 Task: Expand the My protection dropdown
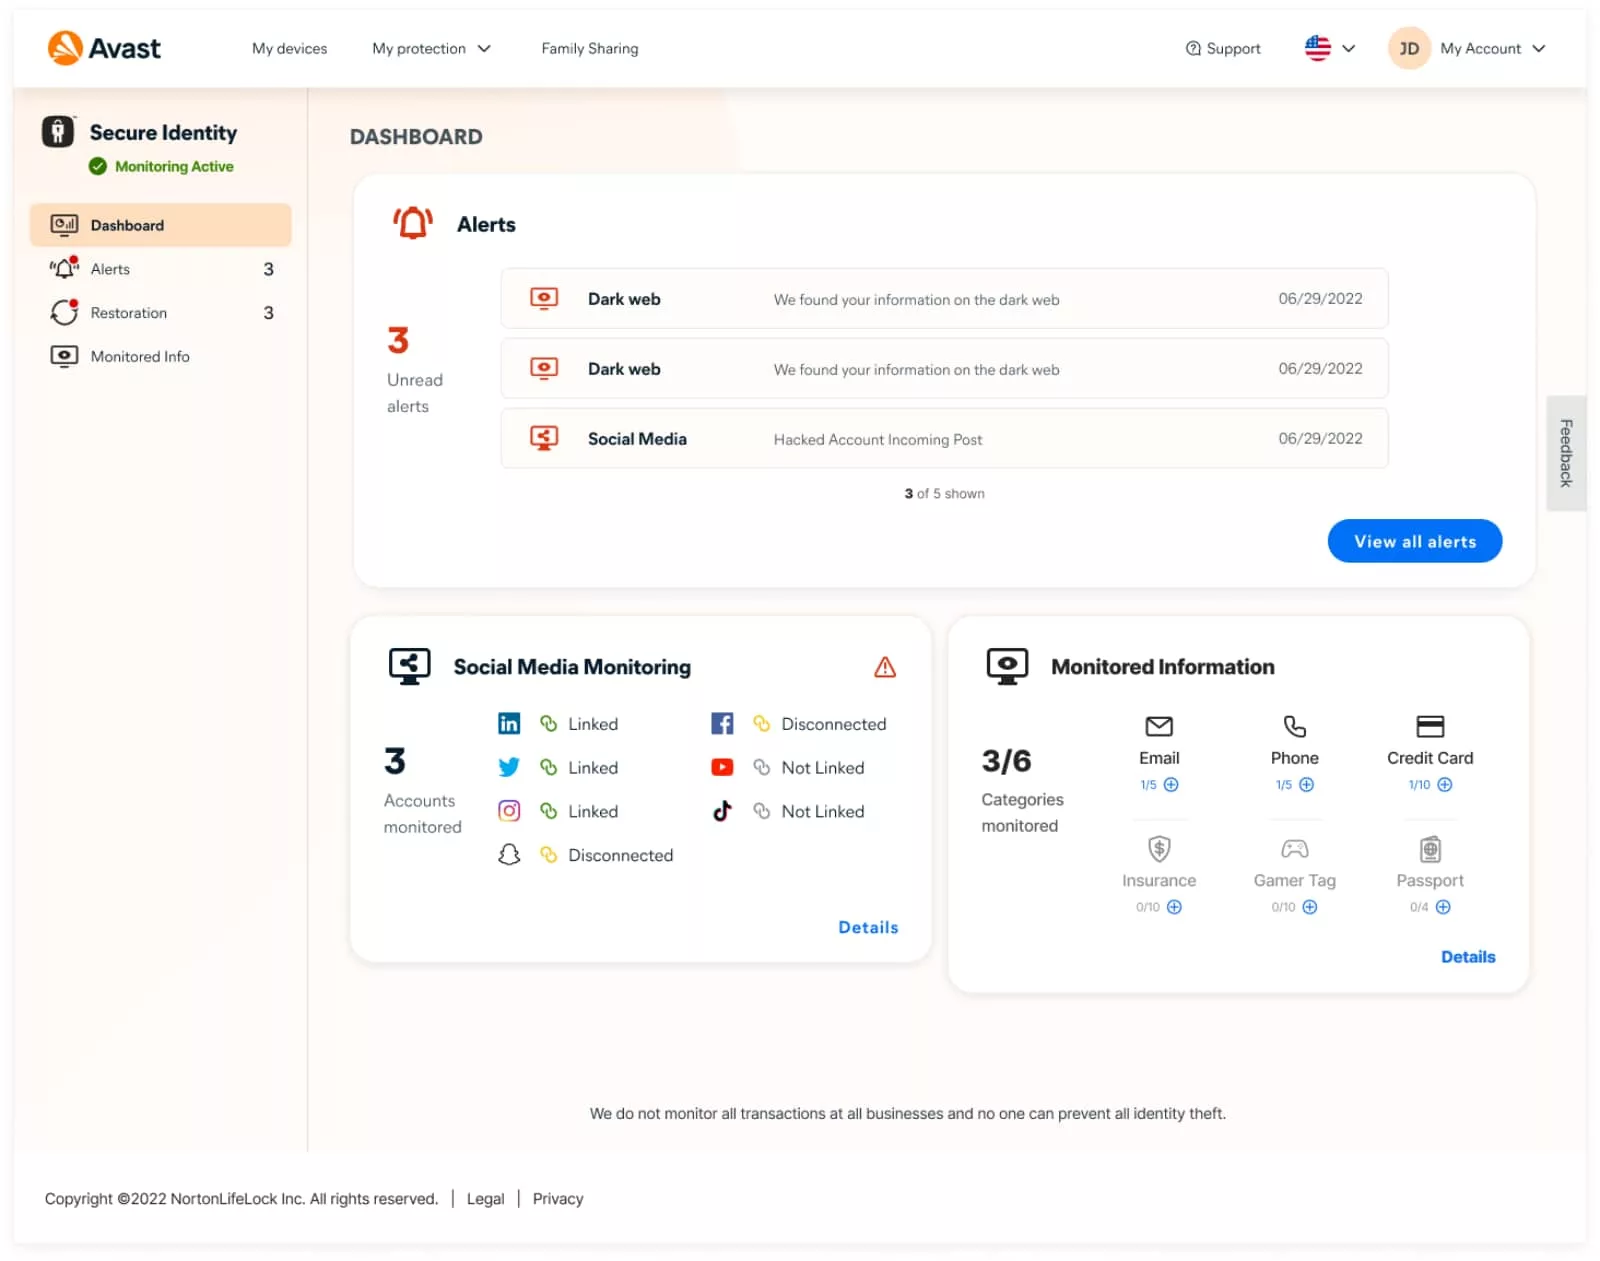431,48
